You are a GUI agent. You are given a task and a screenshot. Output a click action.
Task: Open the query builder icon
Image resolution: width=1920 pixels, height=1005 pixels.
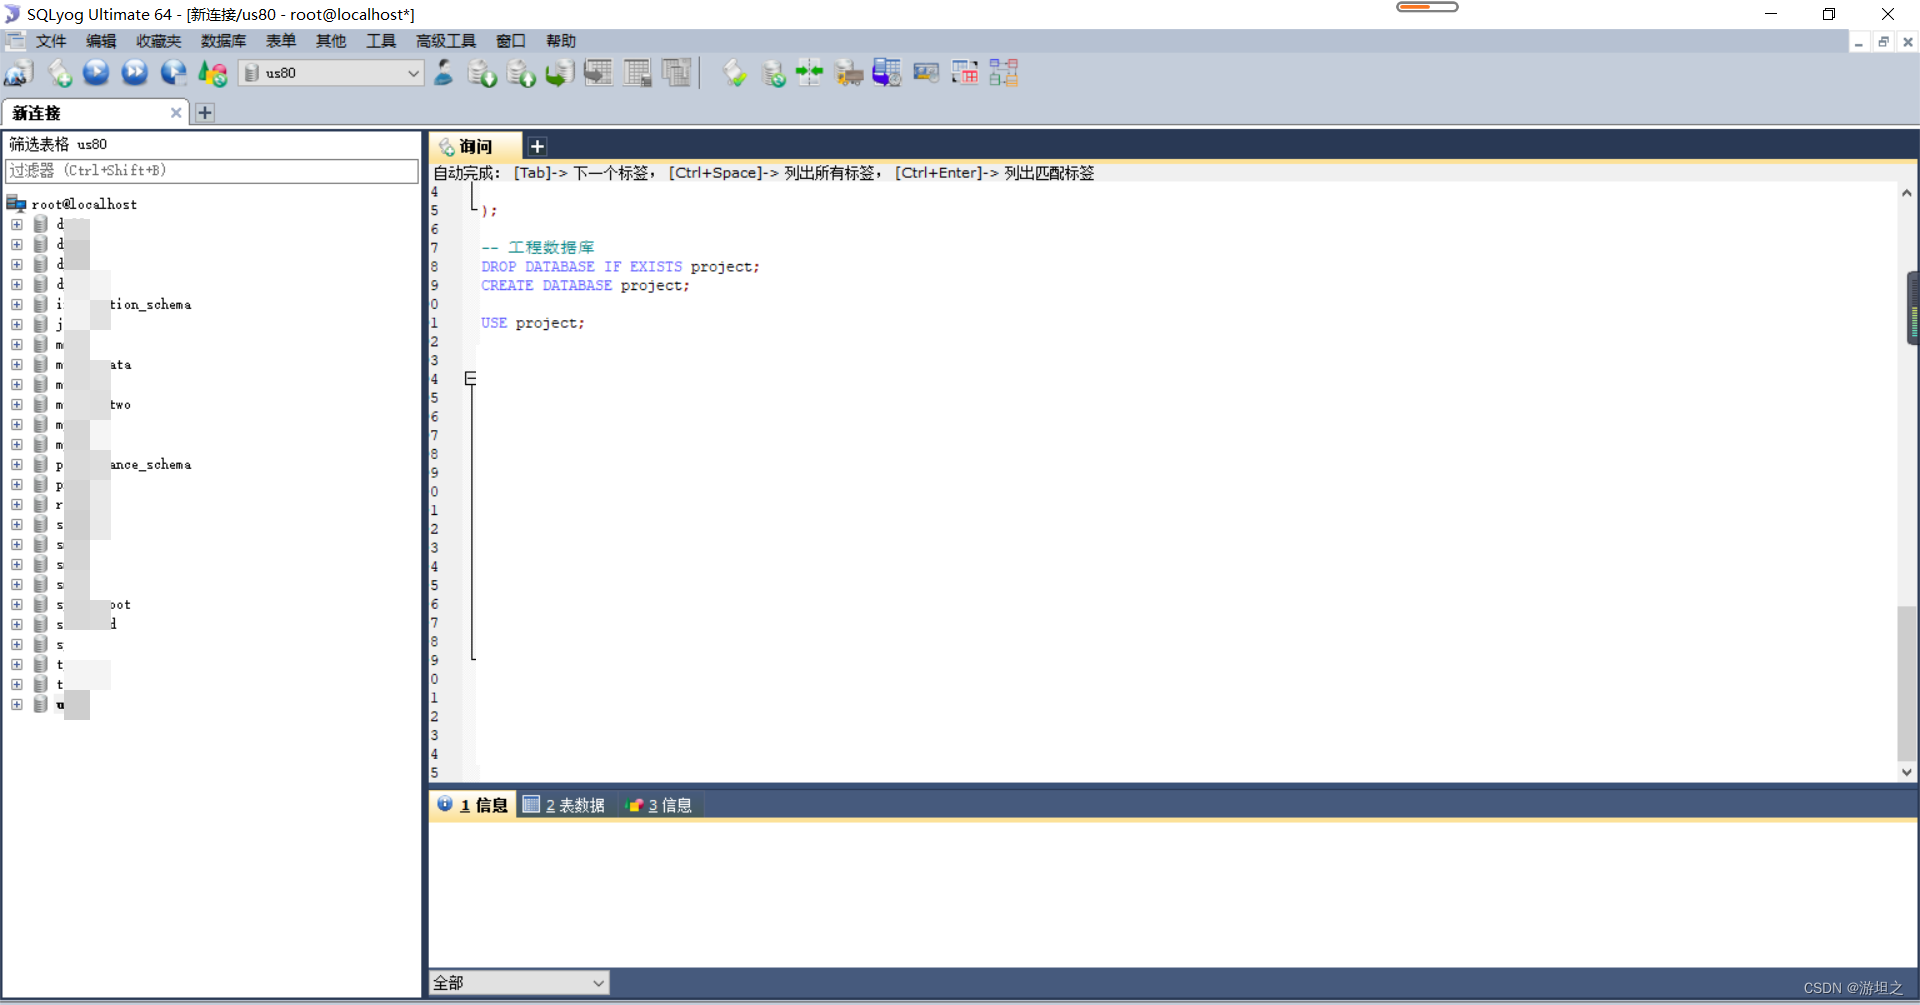(965, 73)
